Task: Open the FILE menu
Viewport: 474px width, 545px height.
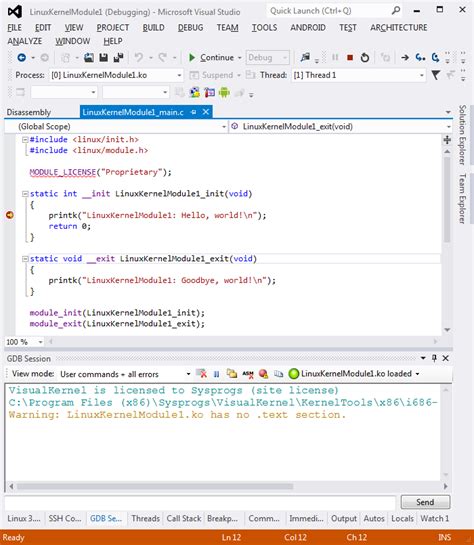Action: (14, 27)
